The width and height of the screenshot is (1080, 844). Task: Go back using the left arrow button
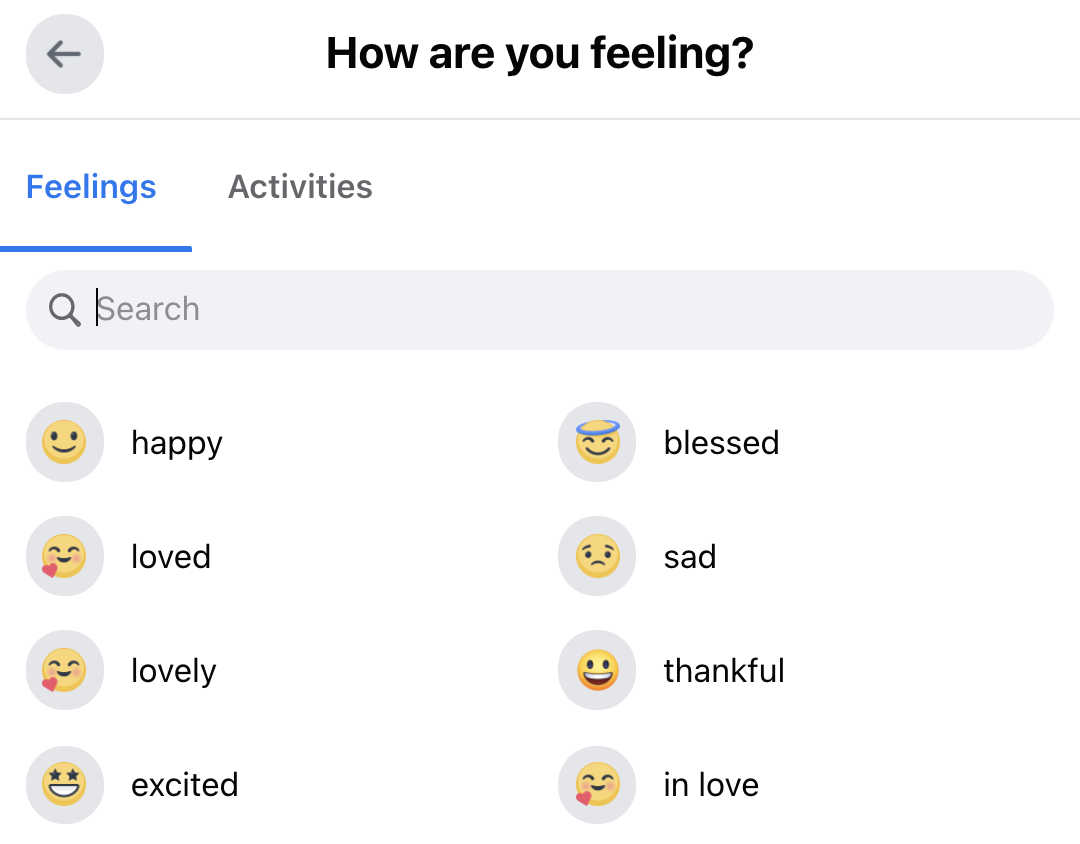65,54
